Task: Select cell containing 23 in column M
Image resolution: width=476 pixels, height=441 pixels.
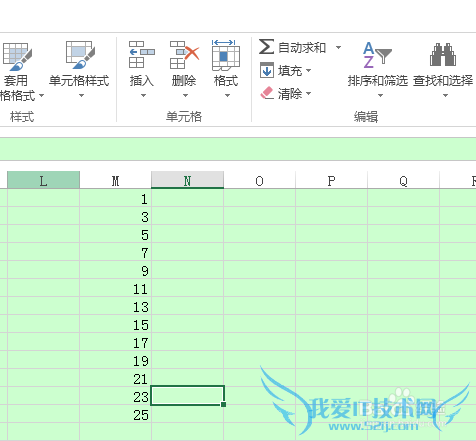Action: [115, 397]
